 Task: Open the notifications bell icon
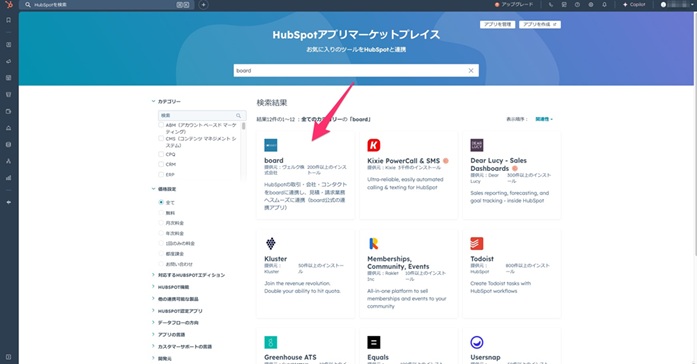604,4
